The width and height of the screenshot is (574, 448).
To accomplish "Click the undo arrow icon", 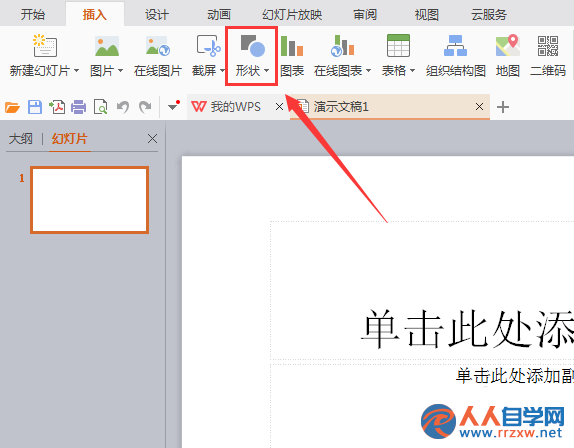I will click(x=123, y=107).
